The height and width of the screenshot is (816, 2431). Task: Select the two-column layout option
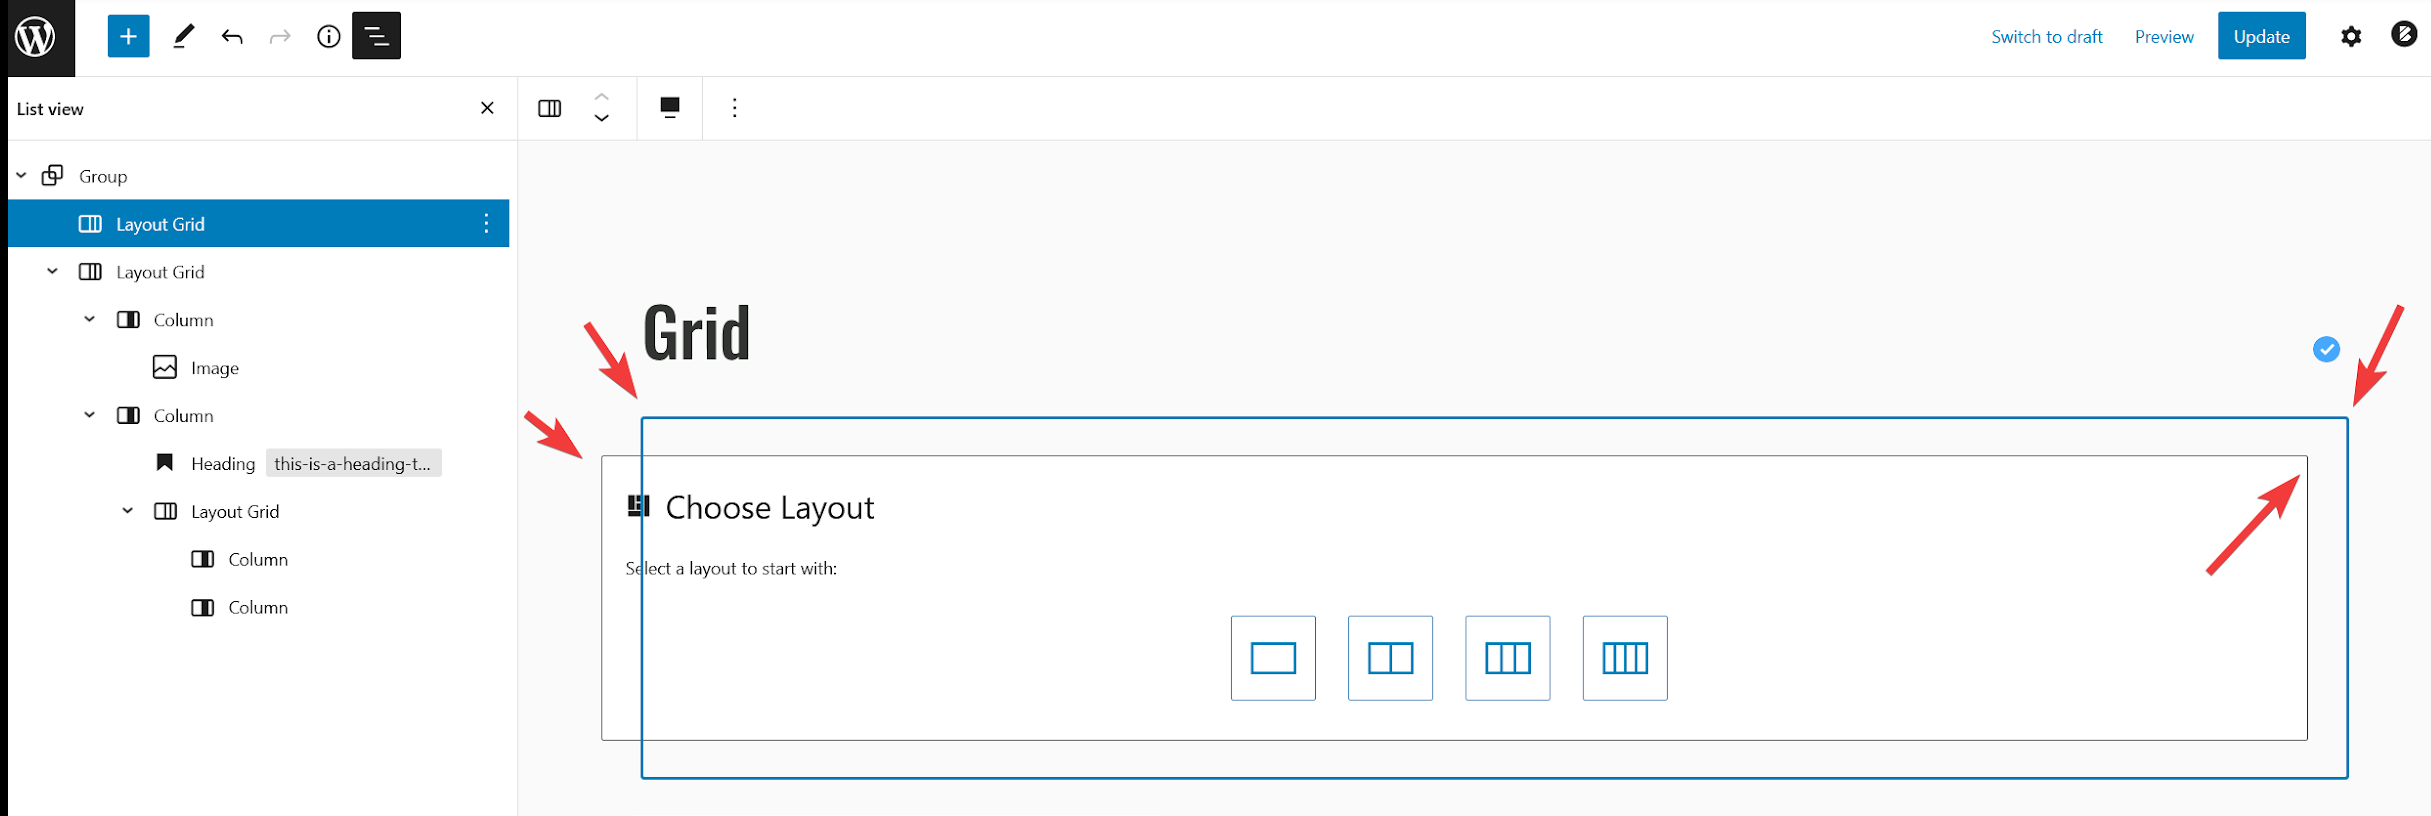(x=1390, y=658)
